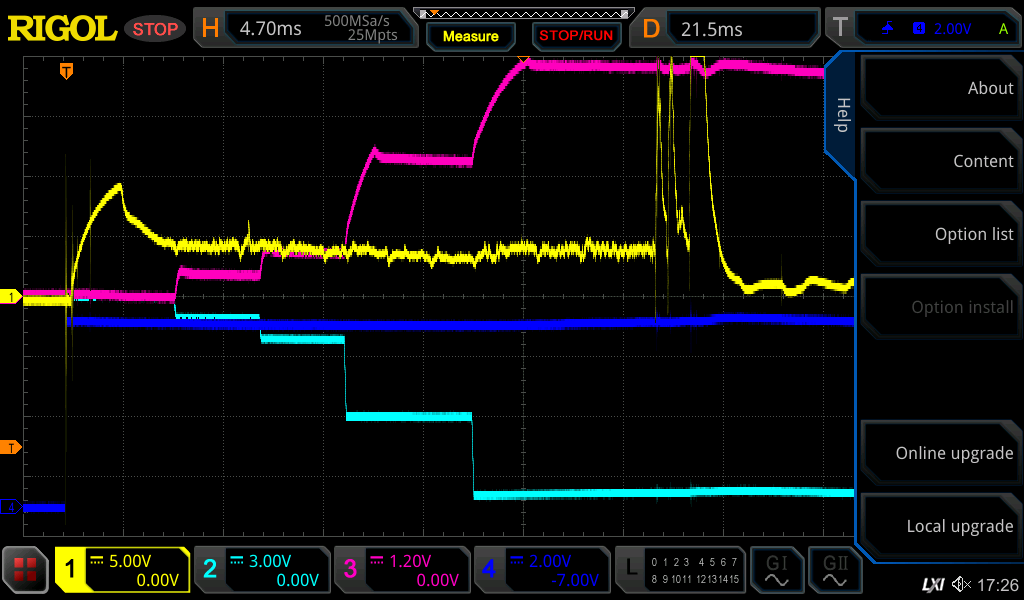The image size is (1024, 600).
Task: Click the orange trigger level marker on left edge
Action: (11, 446)
